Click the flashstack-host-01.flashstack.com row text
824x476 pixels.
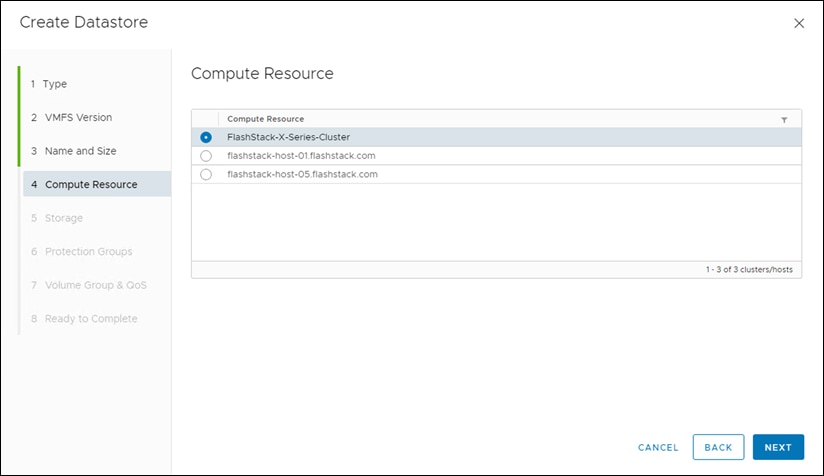click(x=301, y=156)
